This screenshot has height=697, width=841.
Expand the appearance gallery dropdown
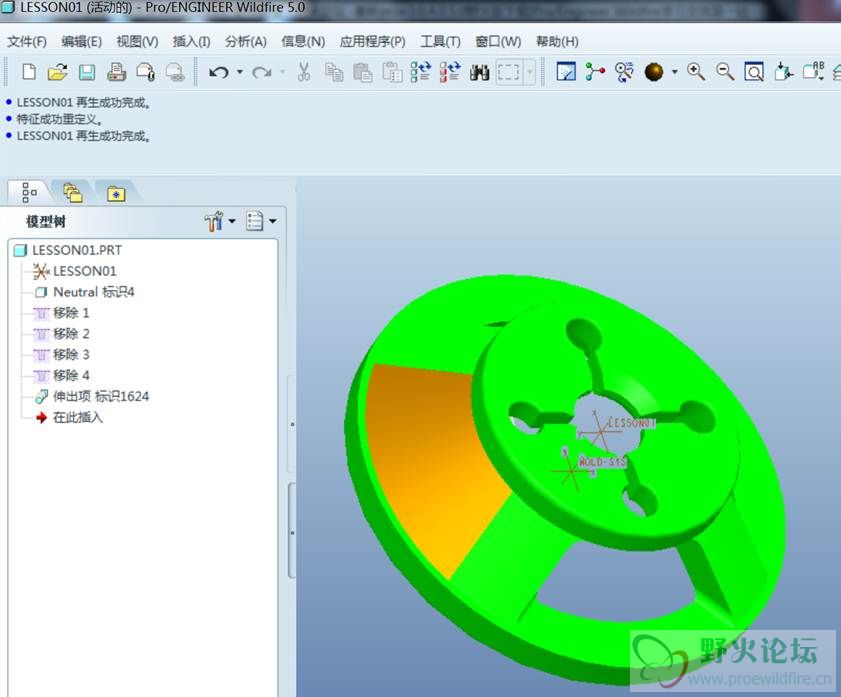pyautogui.click(x=674, y=72)
